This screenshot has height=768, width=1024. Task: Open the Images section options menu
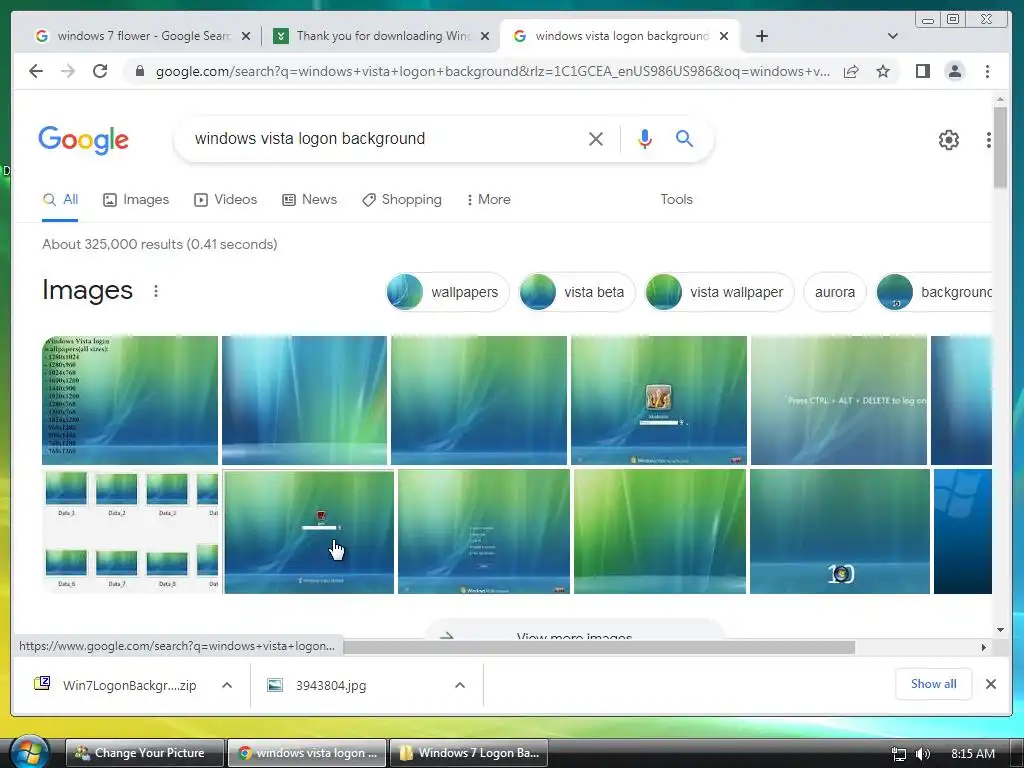click(x=155, y=291)
